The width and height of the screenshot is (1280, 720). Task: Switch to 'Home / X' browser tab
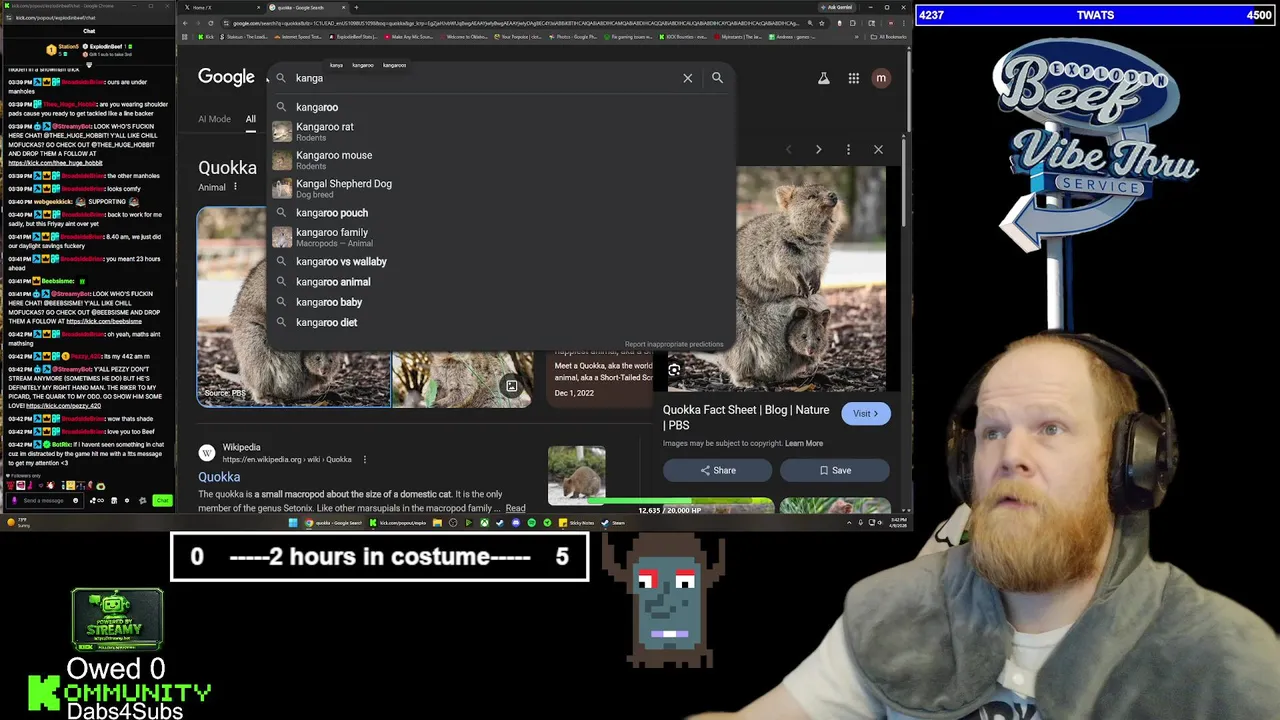(x=220, y=8)
